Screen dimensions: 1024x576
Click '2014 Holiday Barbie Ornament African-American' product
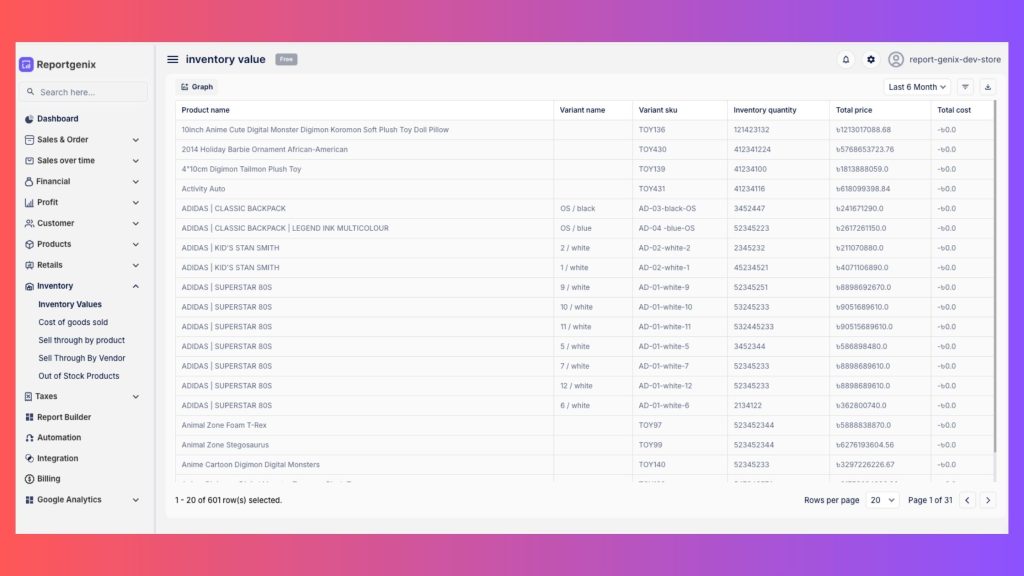click(264, 150)
